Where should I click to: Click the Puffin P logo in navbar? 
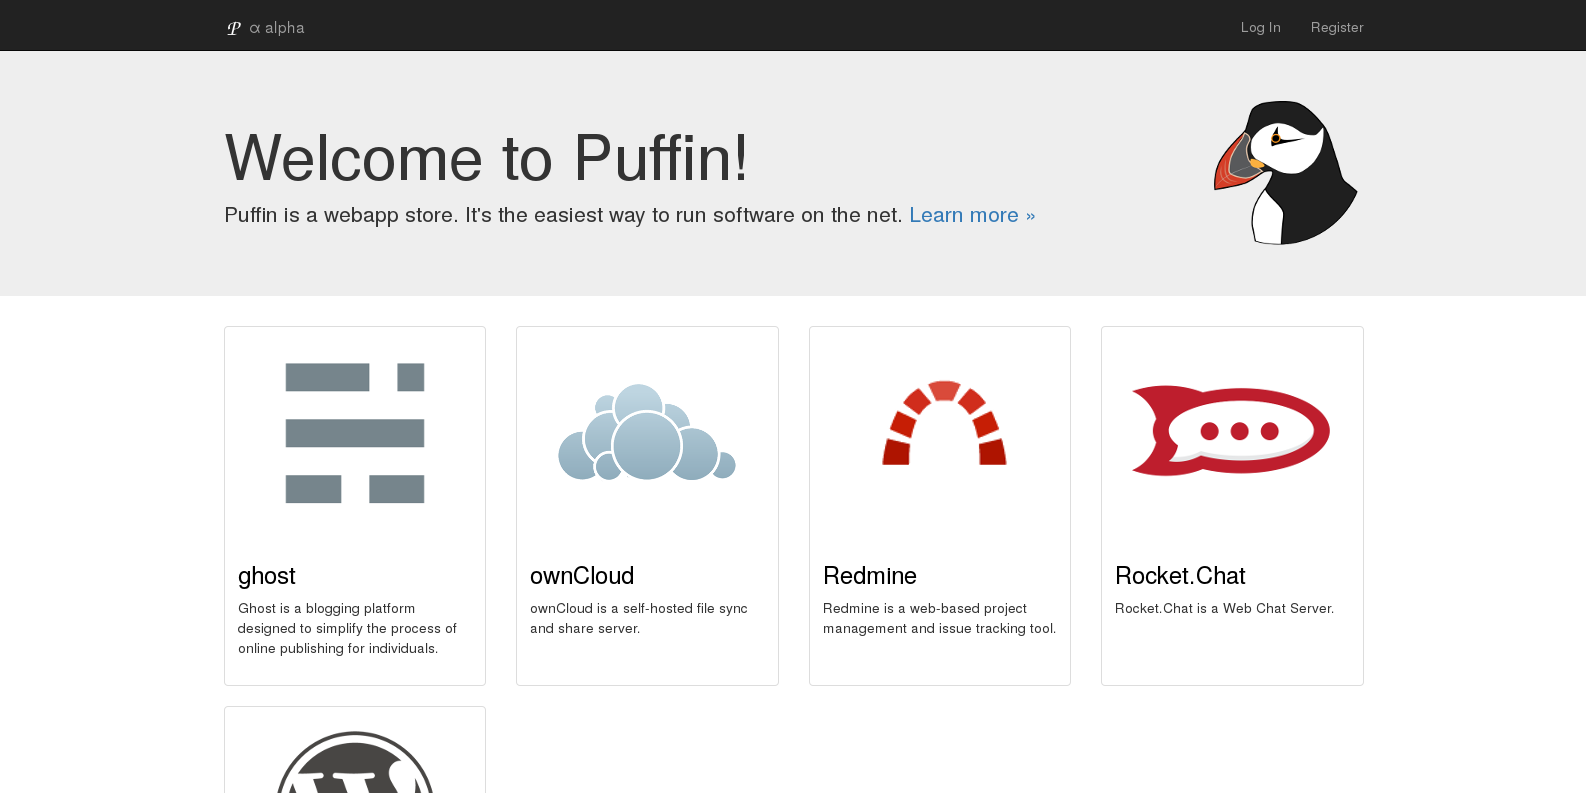[234, 28]
